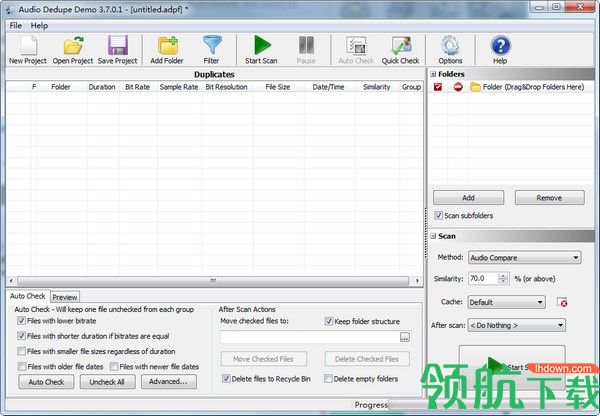The image size is (600, 416).
Task: Click the red remove icon in Folders header
Action: (x=458, y=87)
